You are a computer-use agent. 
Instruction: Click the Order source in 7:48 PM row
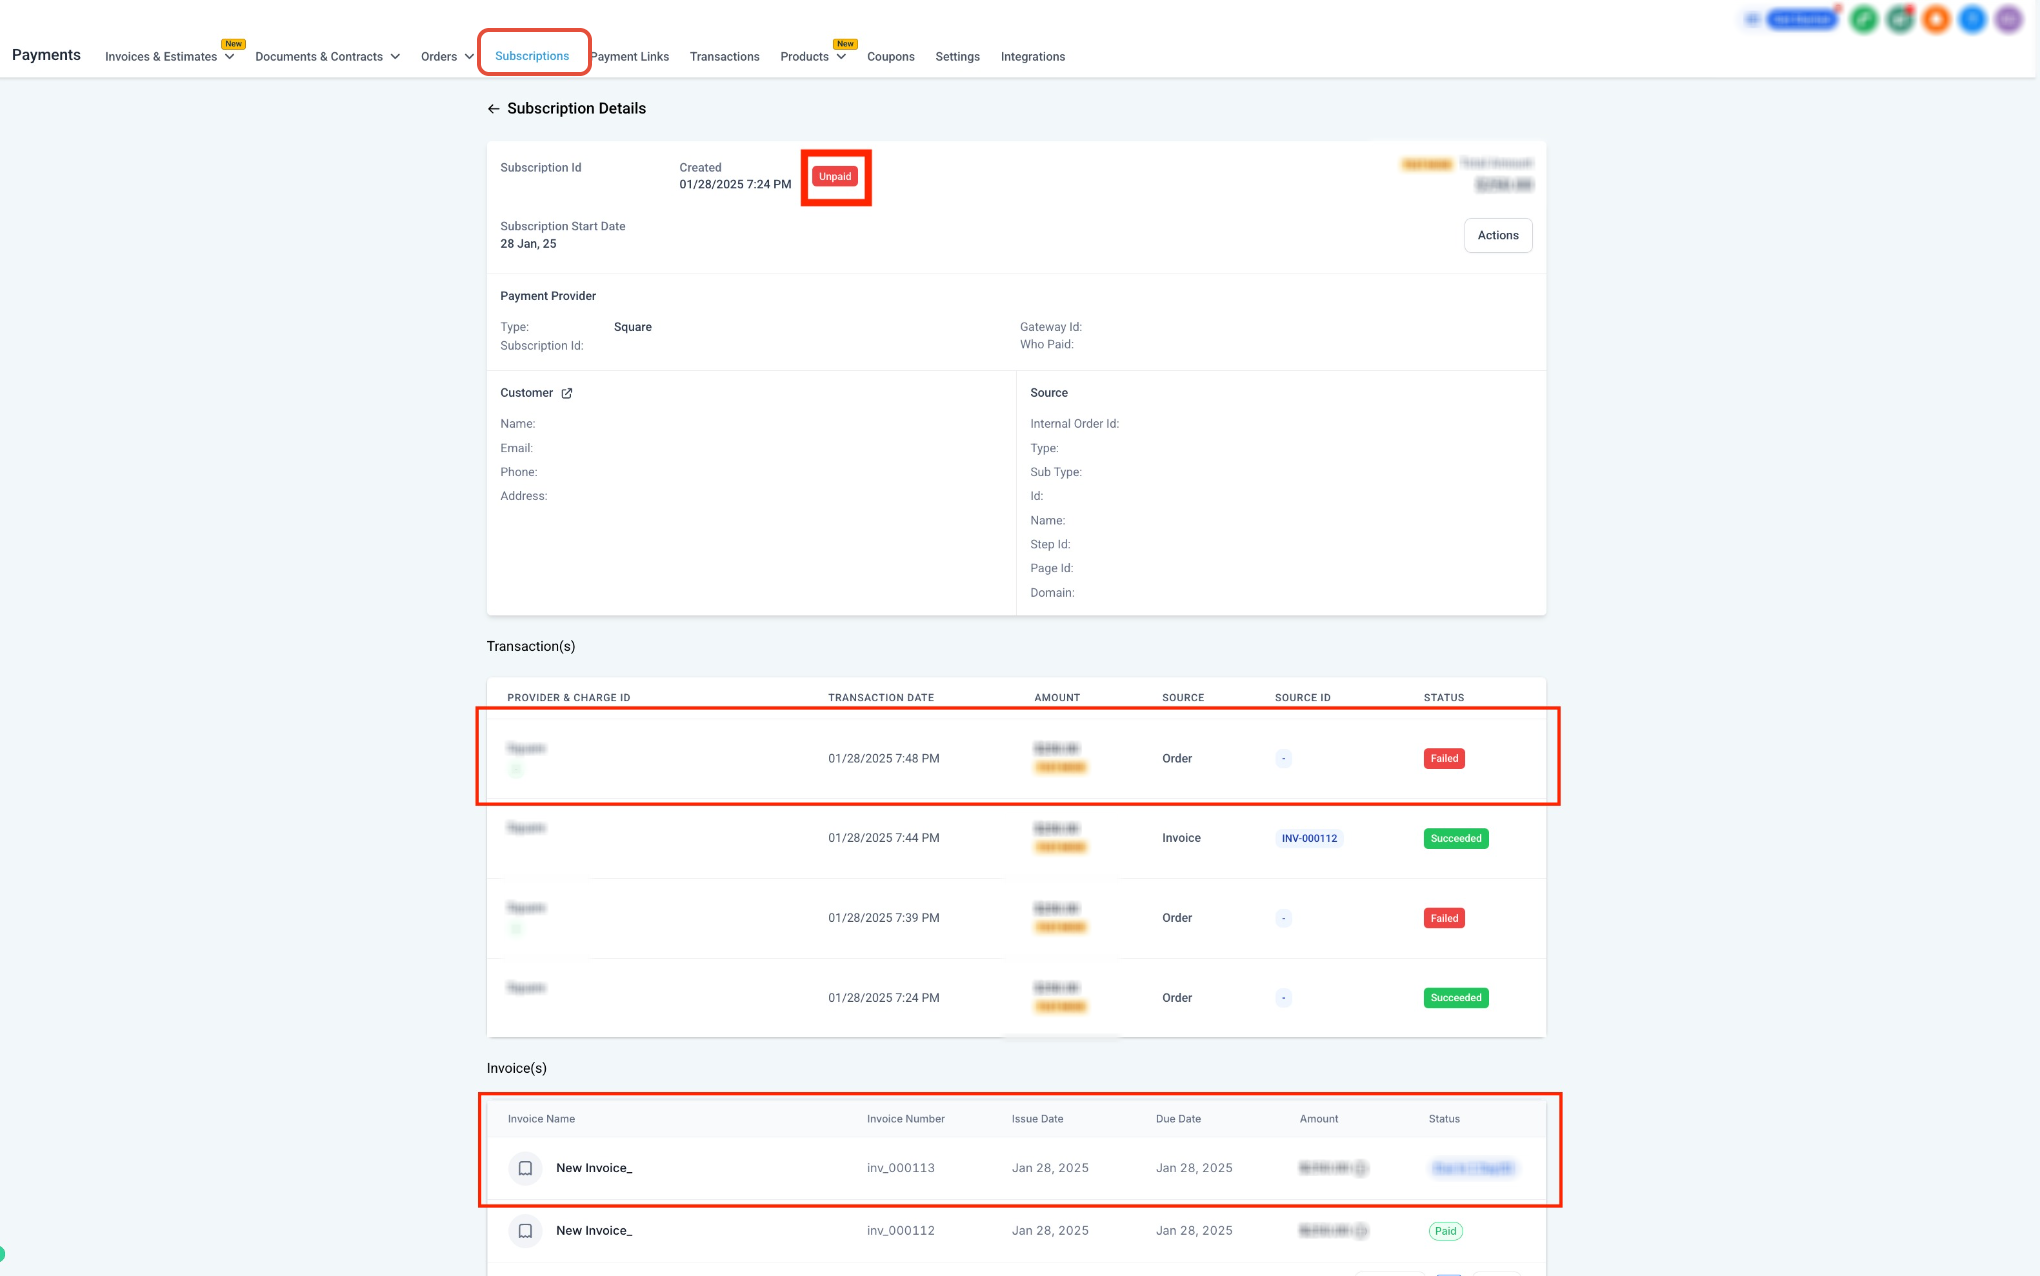click(1177, 759)
